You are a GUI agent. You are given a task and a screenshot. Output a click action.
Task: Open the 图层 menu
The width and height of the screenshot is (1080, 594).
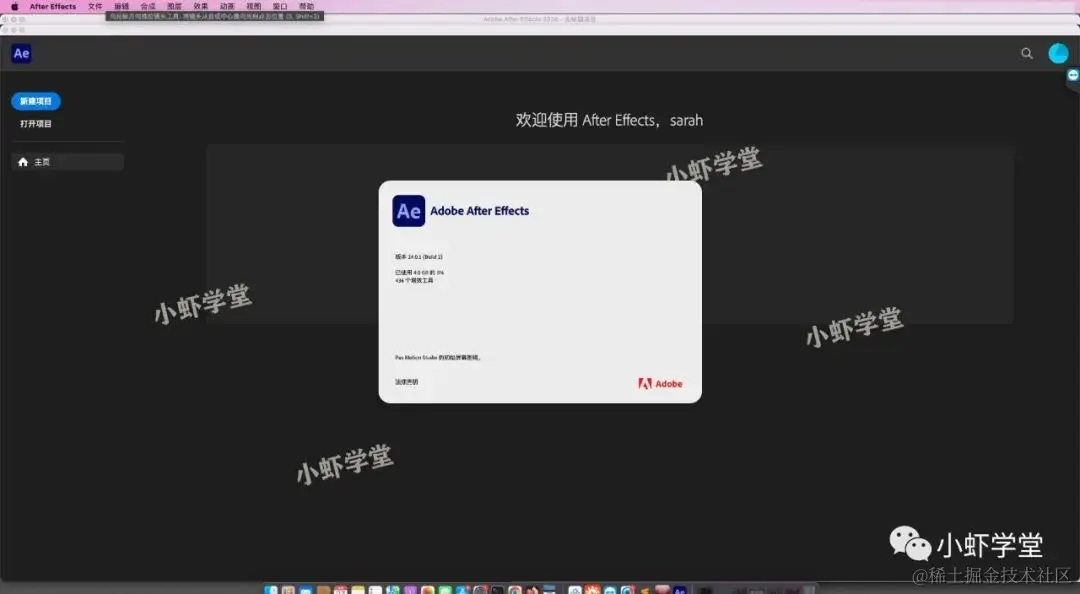174,6
